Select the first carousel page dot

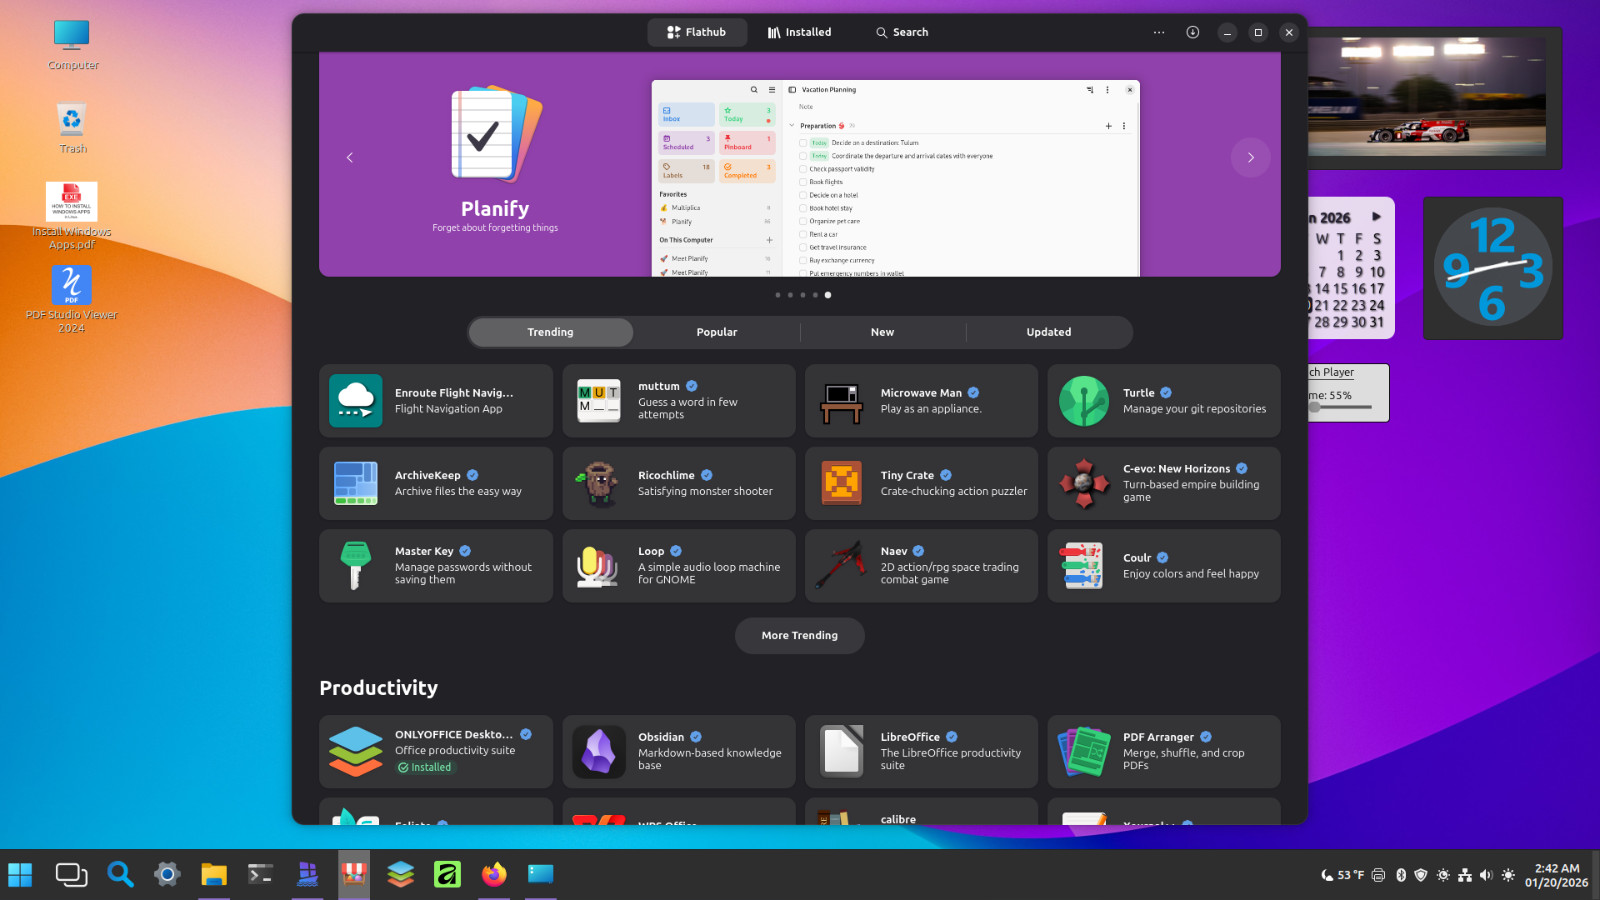[x=778, y=295]
